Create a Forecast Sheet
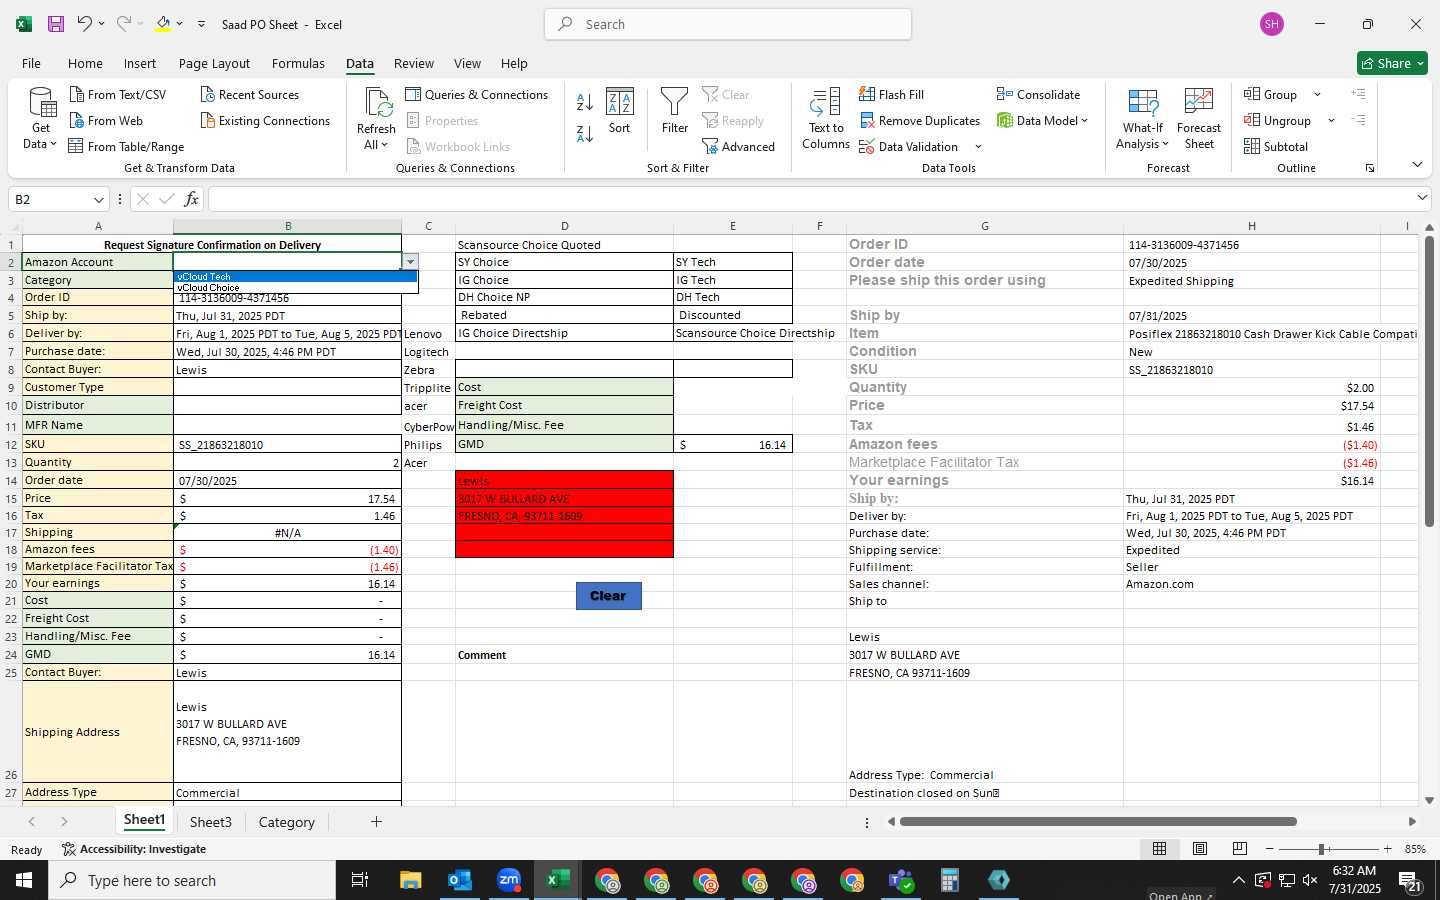The image size is (1440, 900). (1199, 118)
